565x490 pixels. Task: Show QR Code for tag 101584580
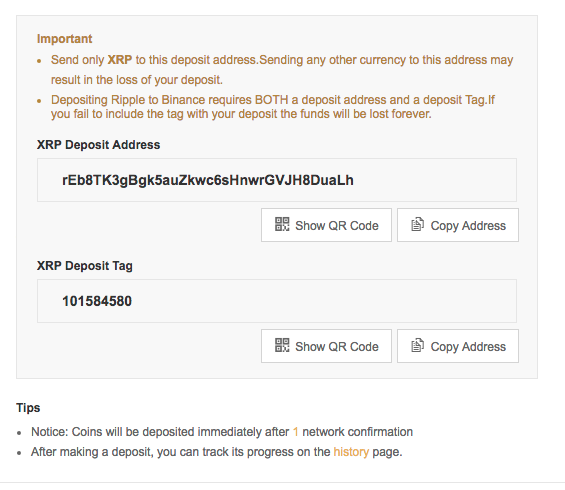coord(326,346)
